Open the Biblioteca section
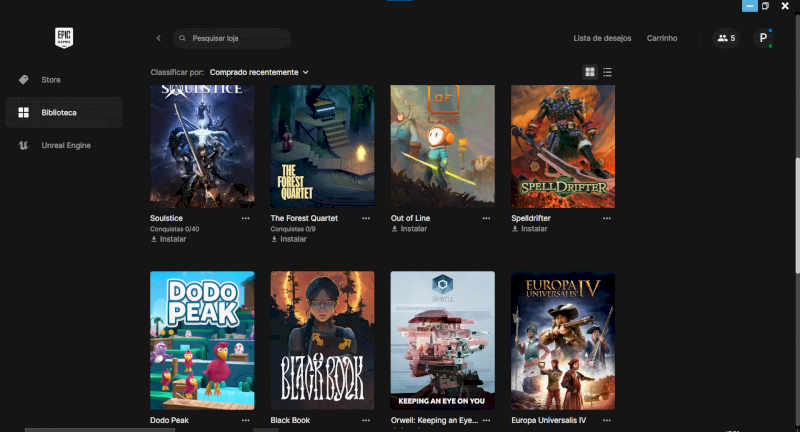The height and width of the screenshot is (432, 800). coord(64,113)
